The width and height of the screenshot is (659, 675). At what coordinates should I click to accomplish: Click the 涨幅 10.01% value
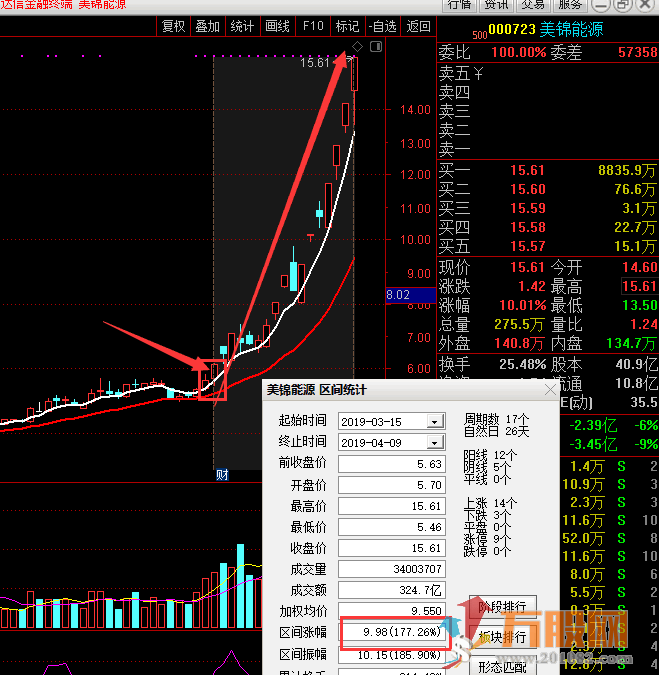(x=523, y=305)
